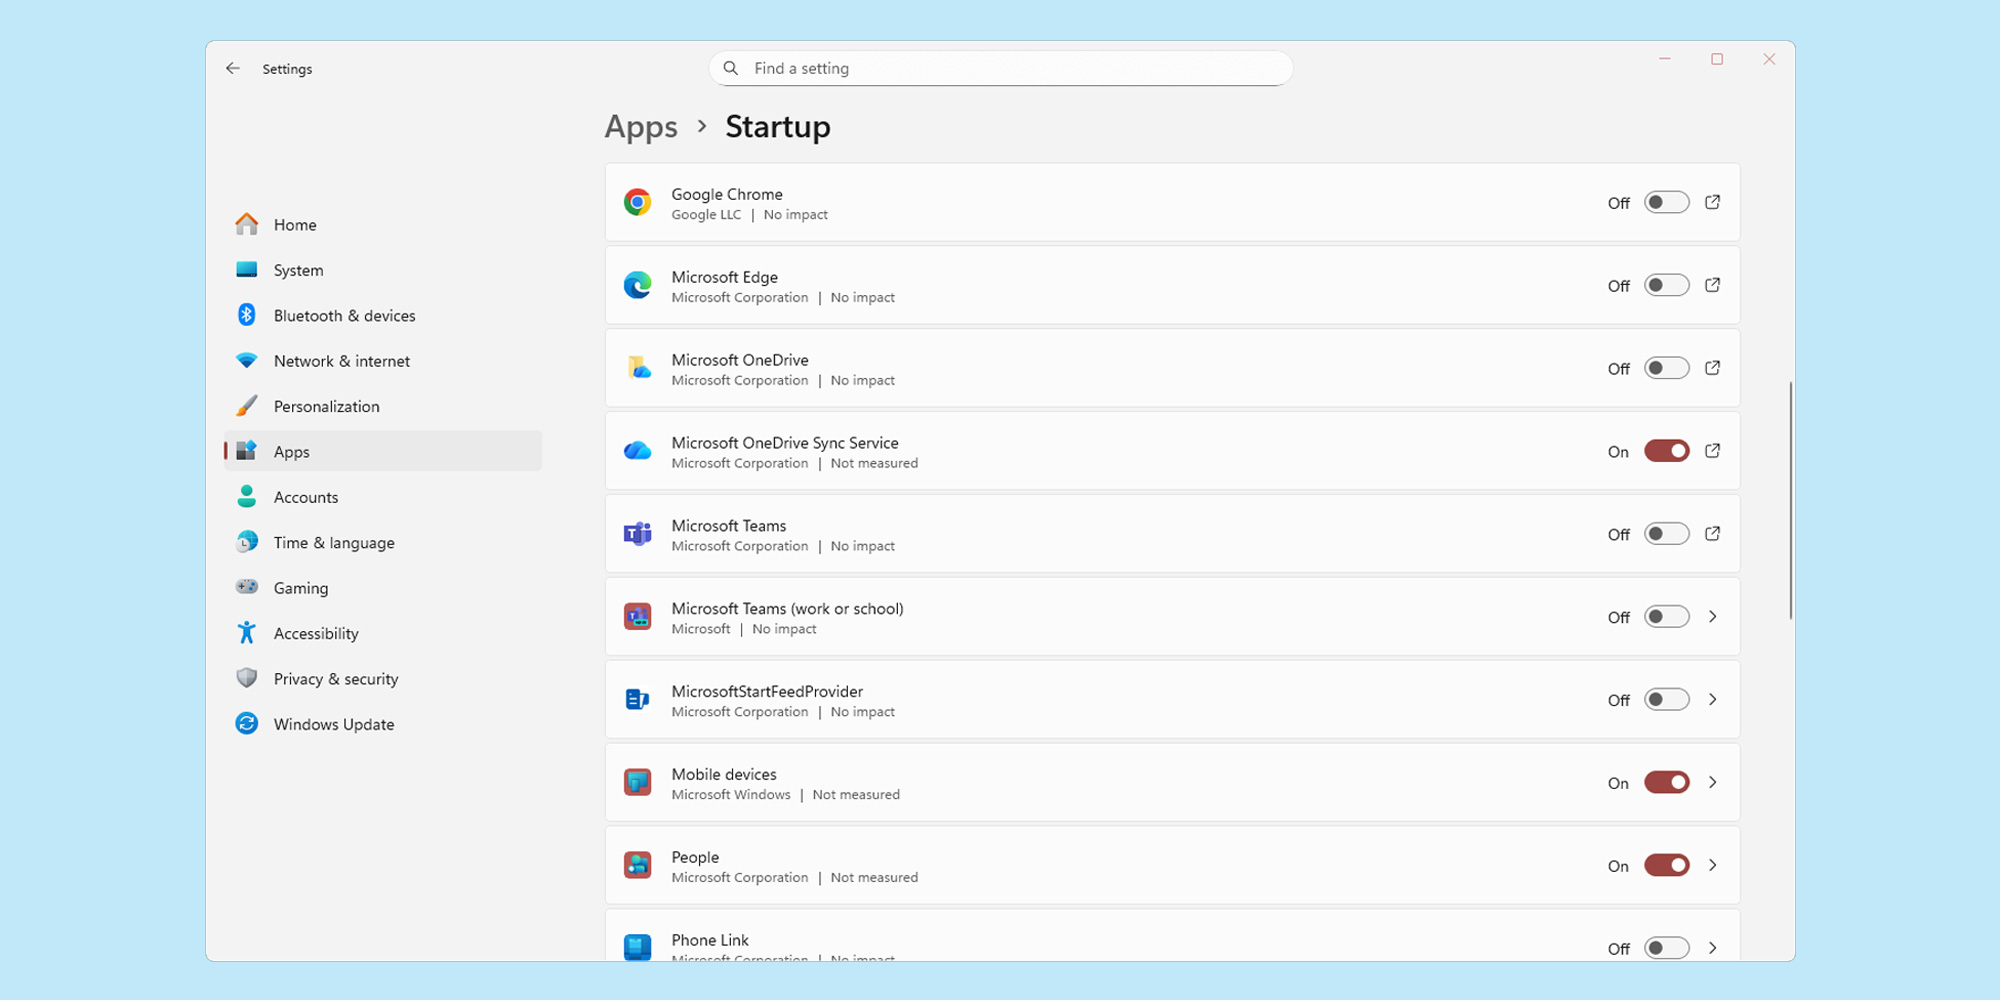Image resolution: width=2000 pixels, height=1000 pixels.
Task: Turn off Microsoft OneDrive Sync Service
Action: point(1665,451)
